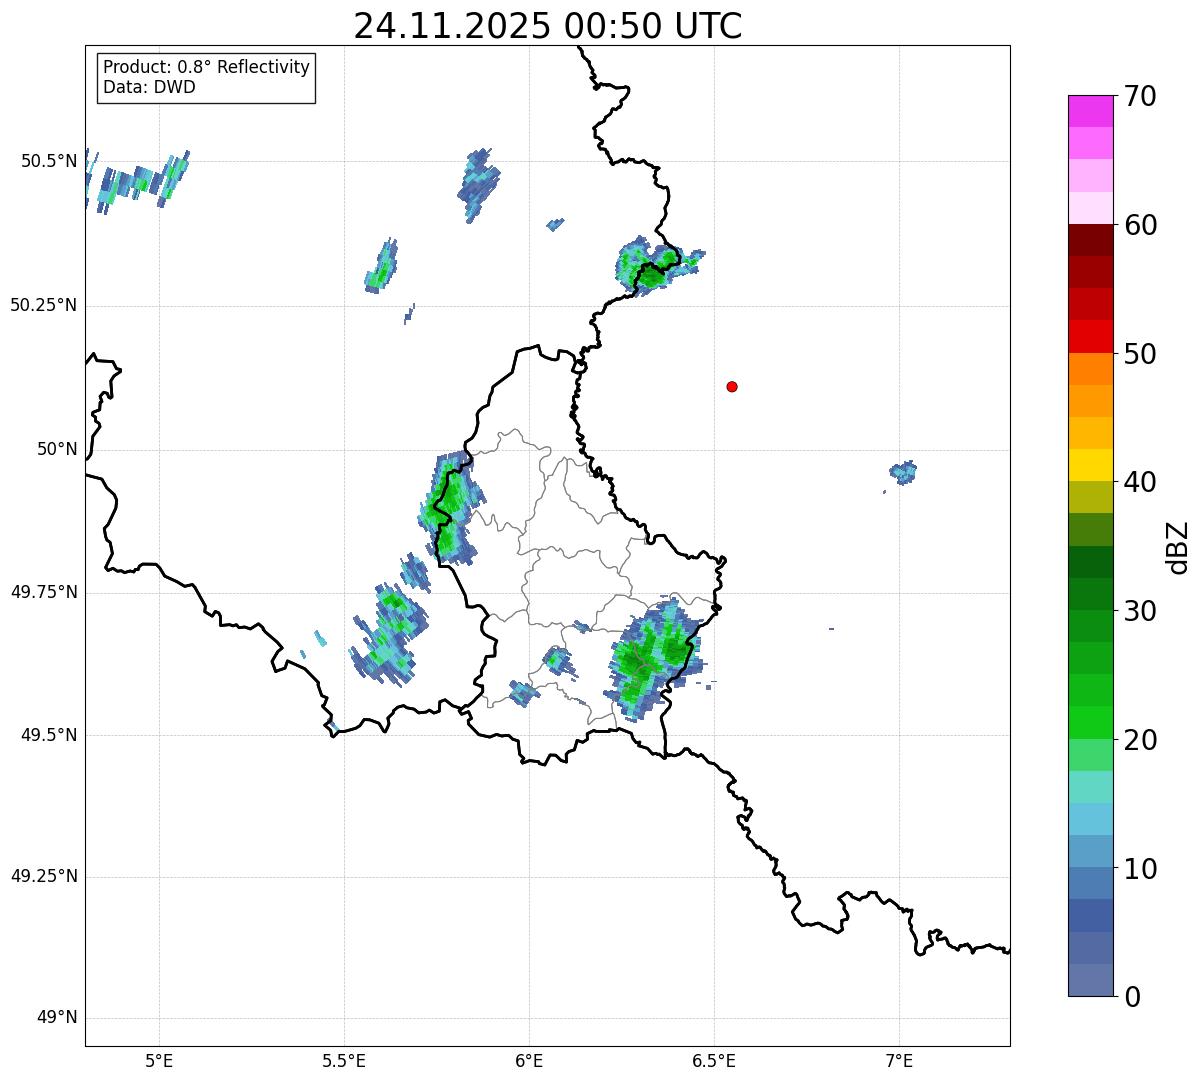Select the yellow 40 dBZ colorbar band

1090,465
